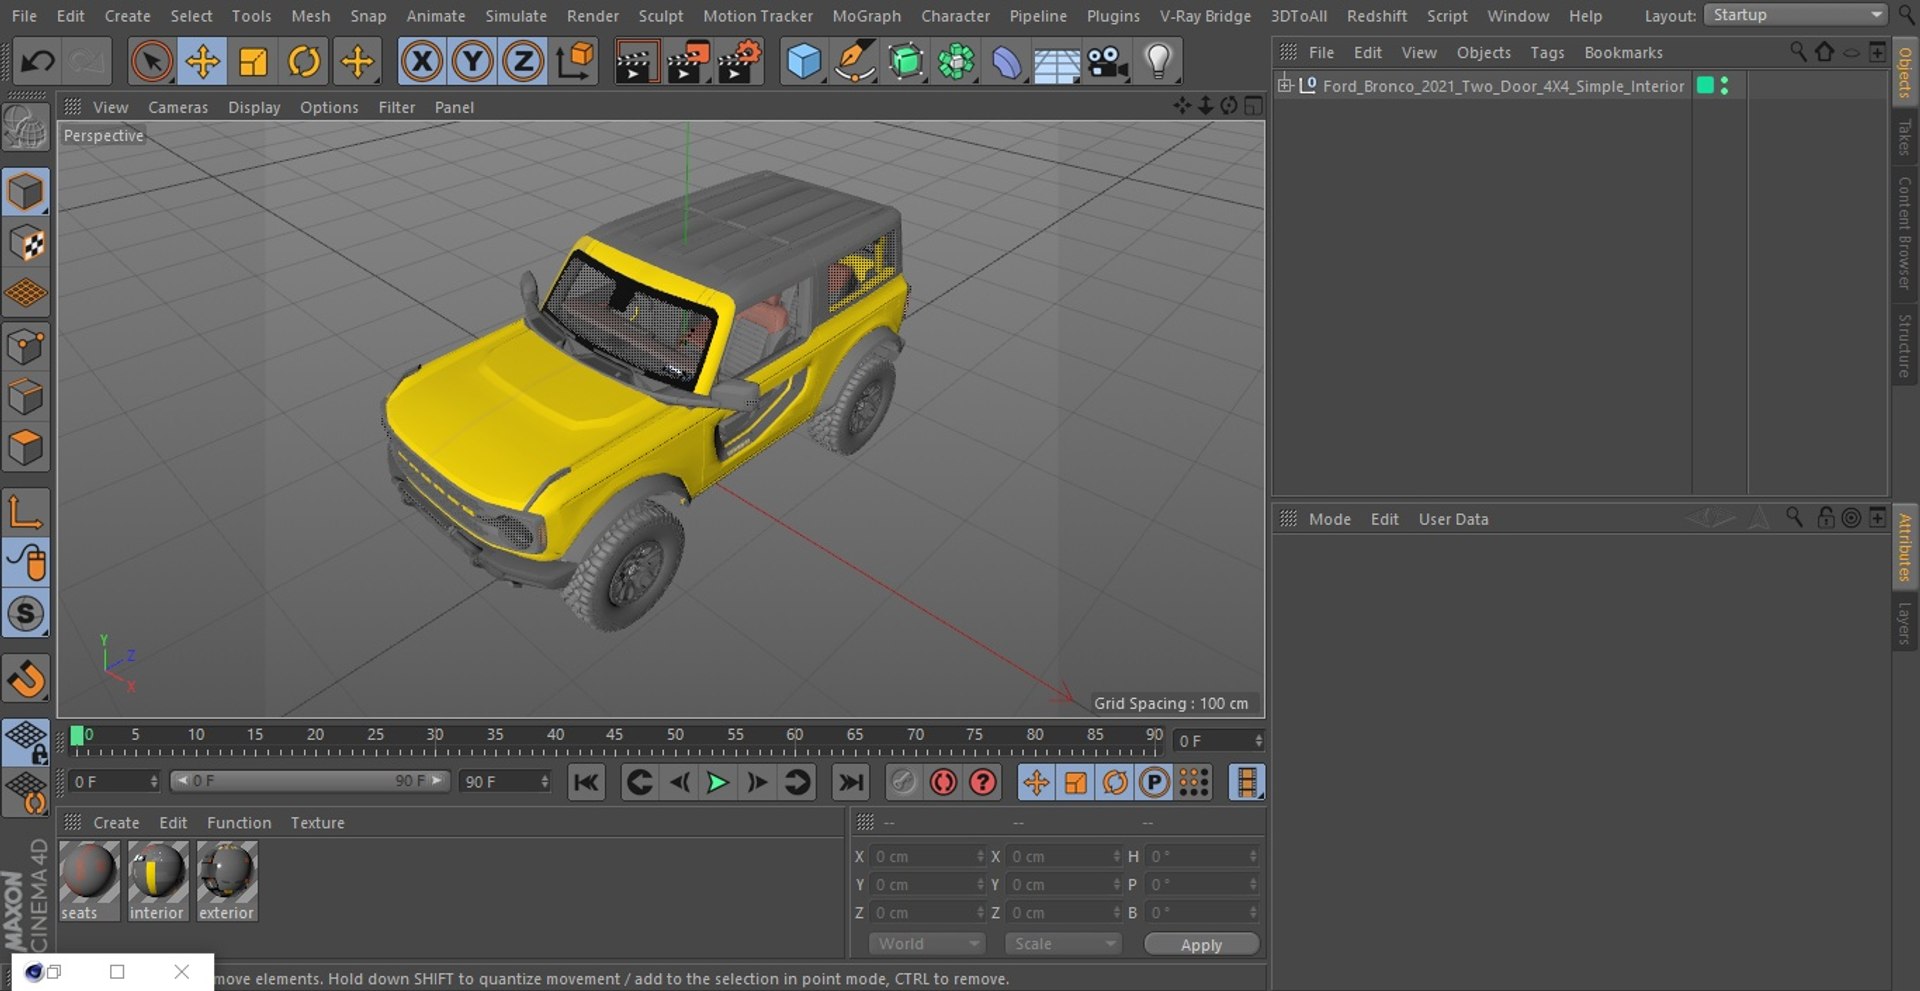Screen dimensions: 1920x991
Task: Click the Apply button
Action: click(x=1201, y=945)
